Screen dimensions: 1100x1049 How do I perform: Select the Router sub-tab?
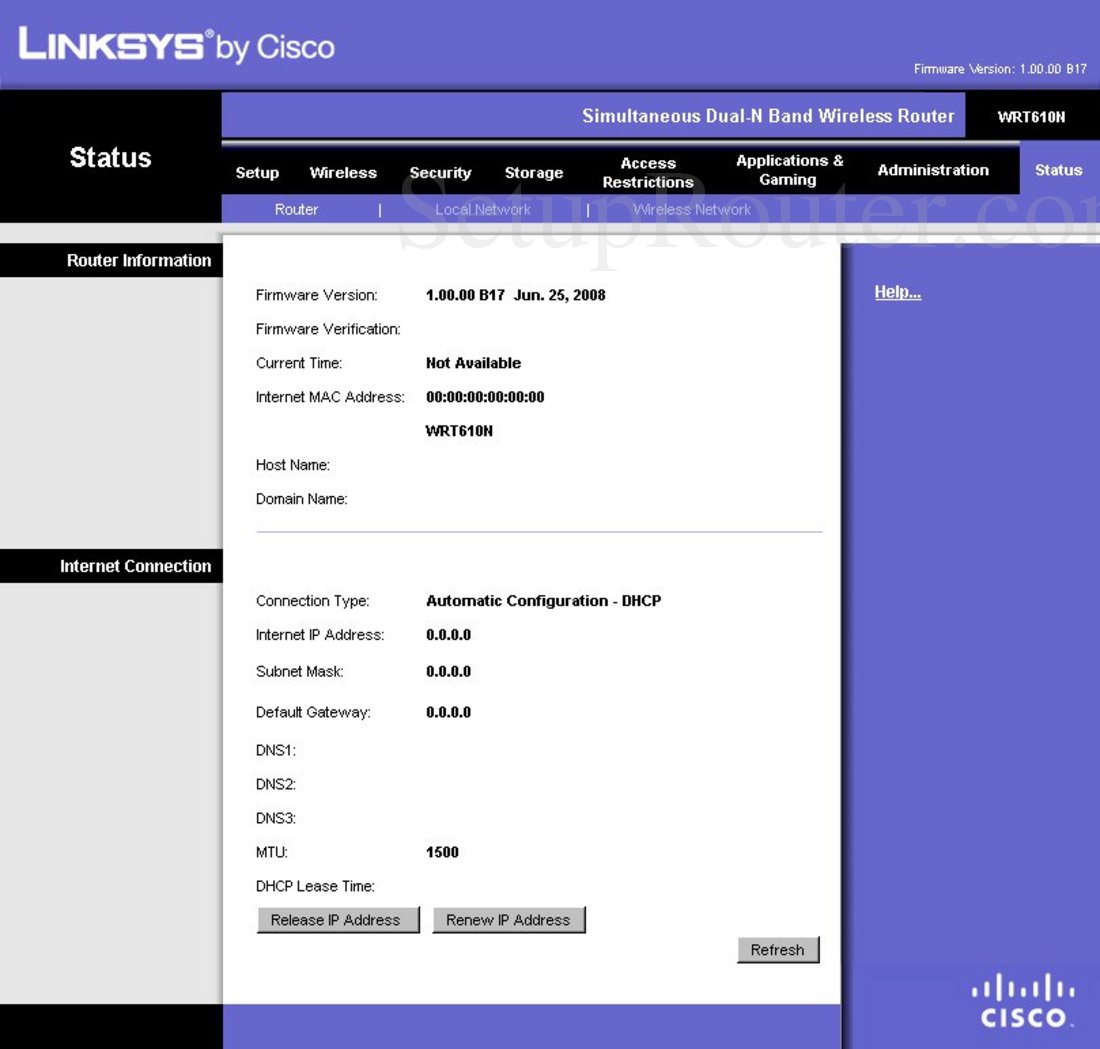click(x=296, y=209)
